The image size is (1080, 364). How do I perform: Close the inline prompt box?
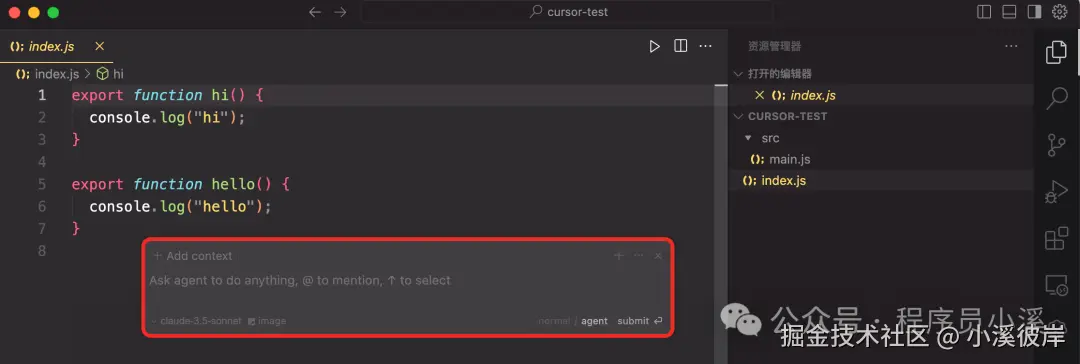point(658,256)
